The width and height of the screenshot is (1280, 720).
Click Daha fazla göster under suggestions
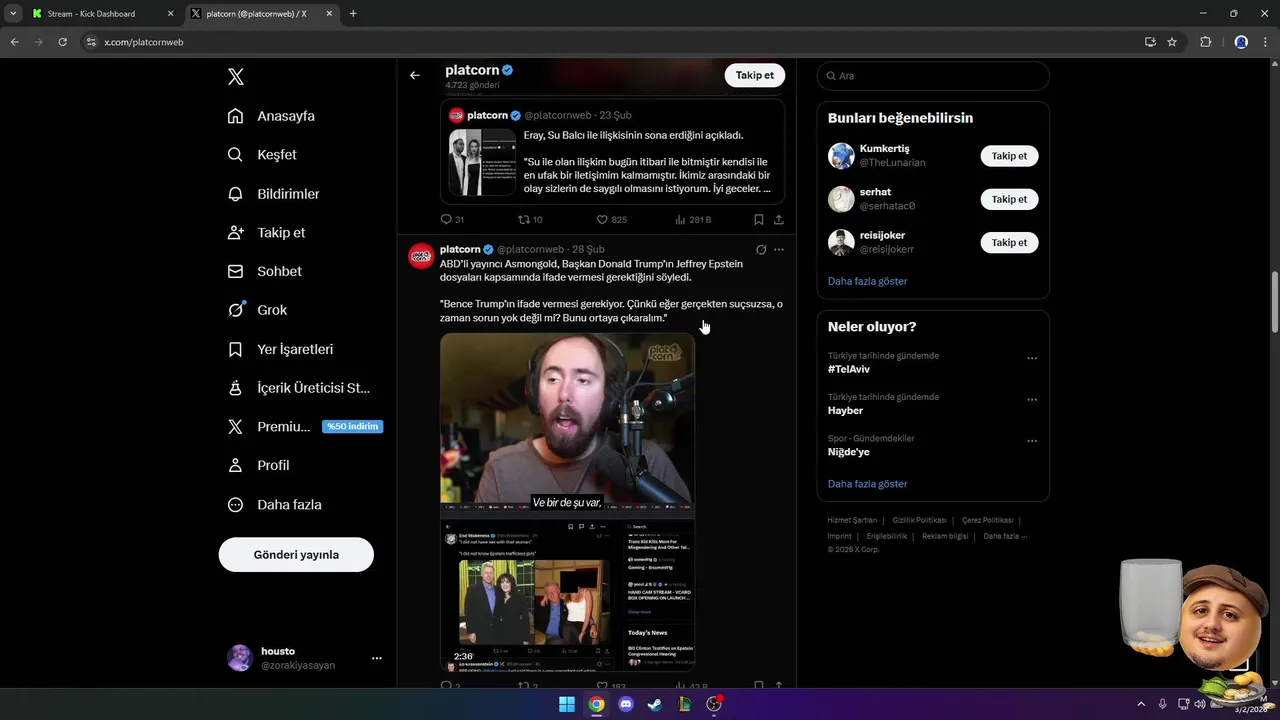[867, 282]
